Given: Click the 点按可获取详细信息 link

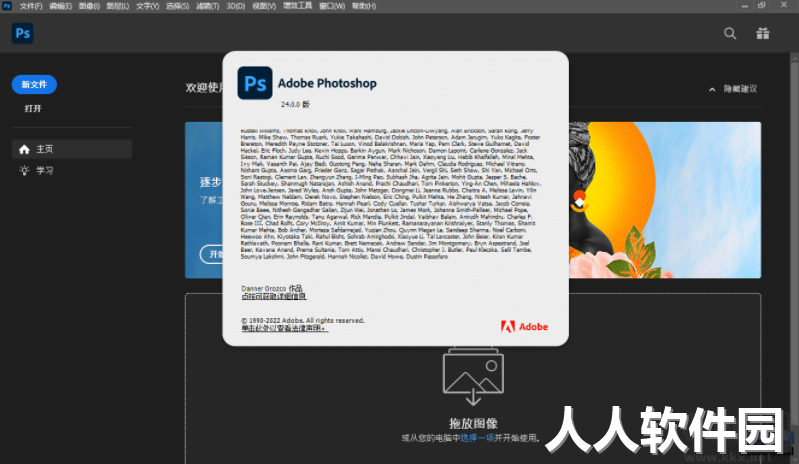Looking at the screenshot, I should click(274, 296).
